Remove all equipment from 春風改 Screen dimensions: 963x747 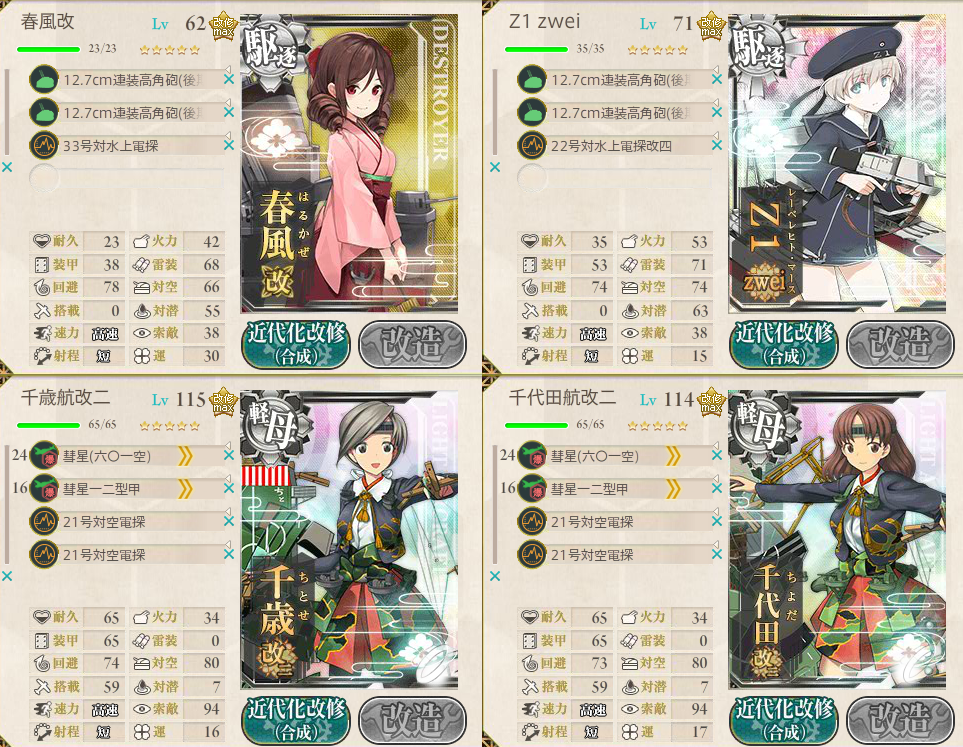7,167
